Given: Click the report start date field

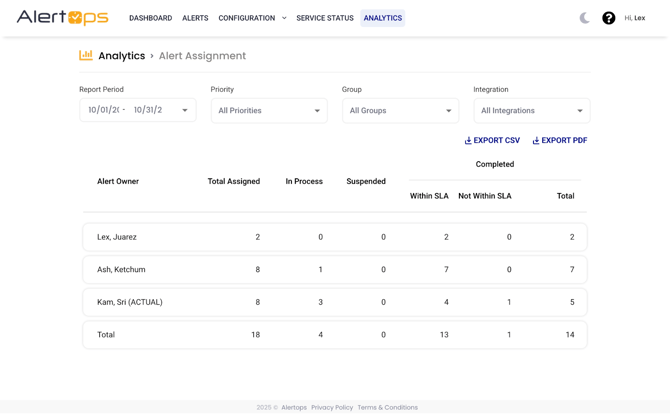Looking at the screenshot, I should point(103,111).
